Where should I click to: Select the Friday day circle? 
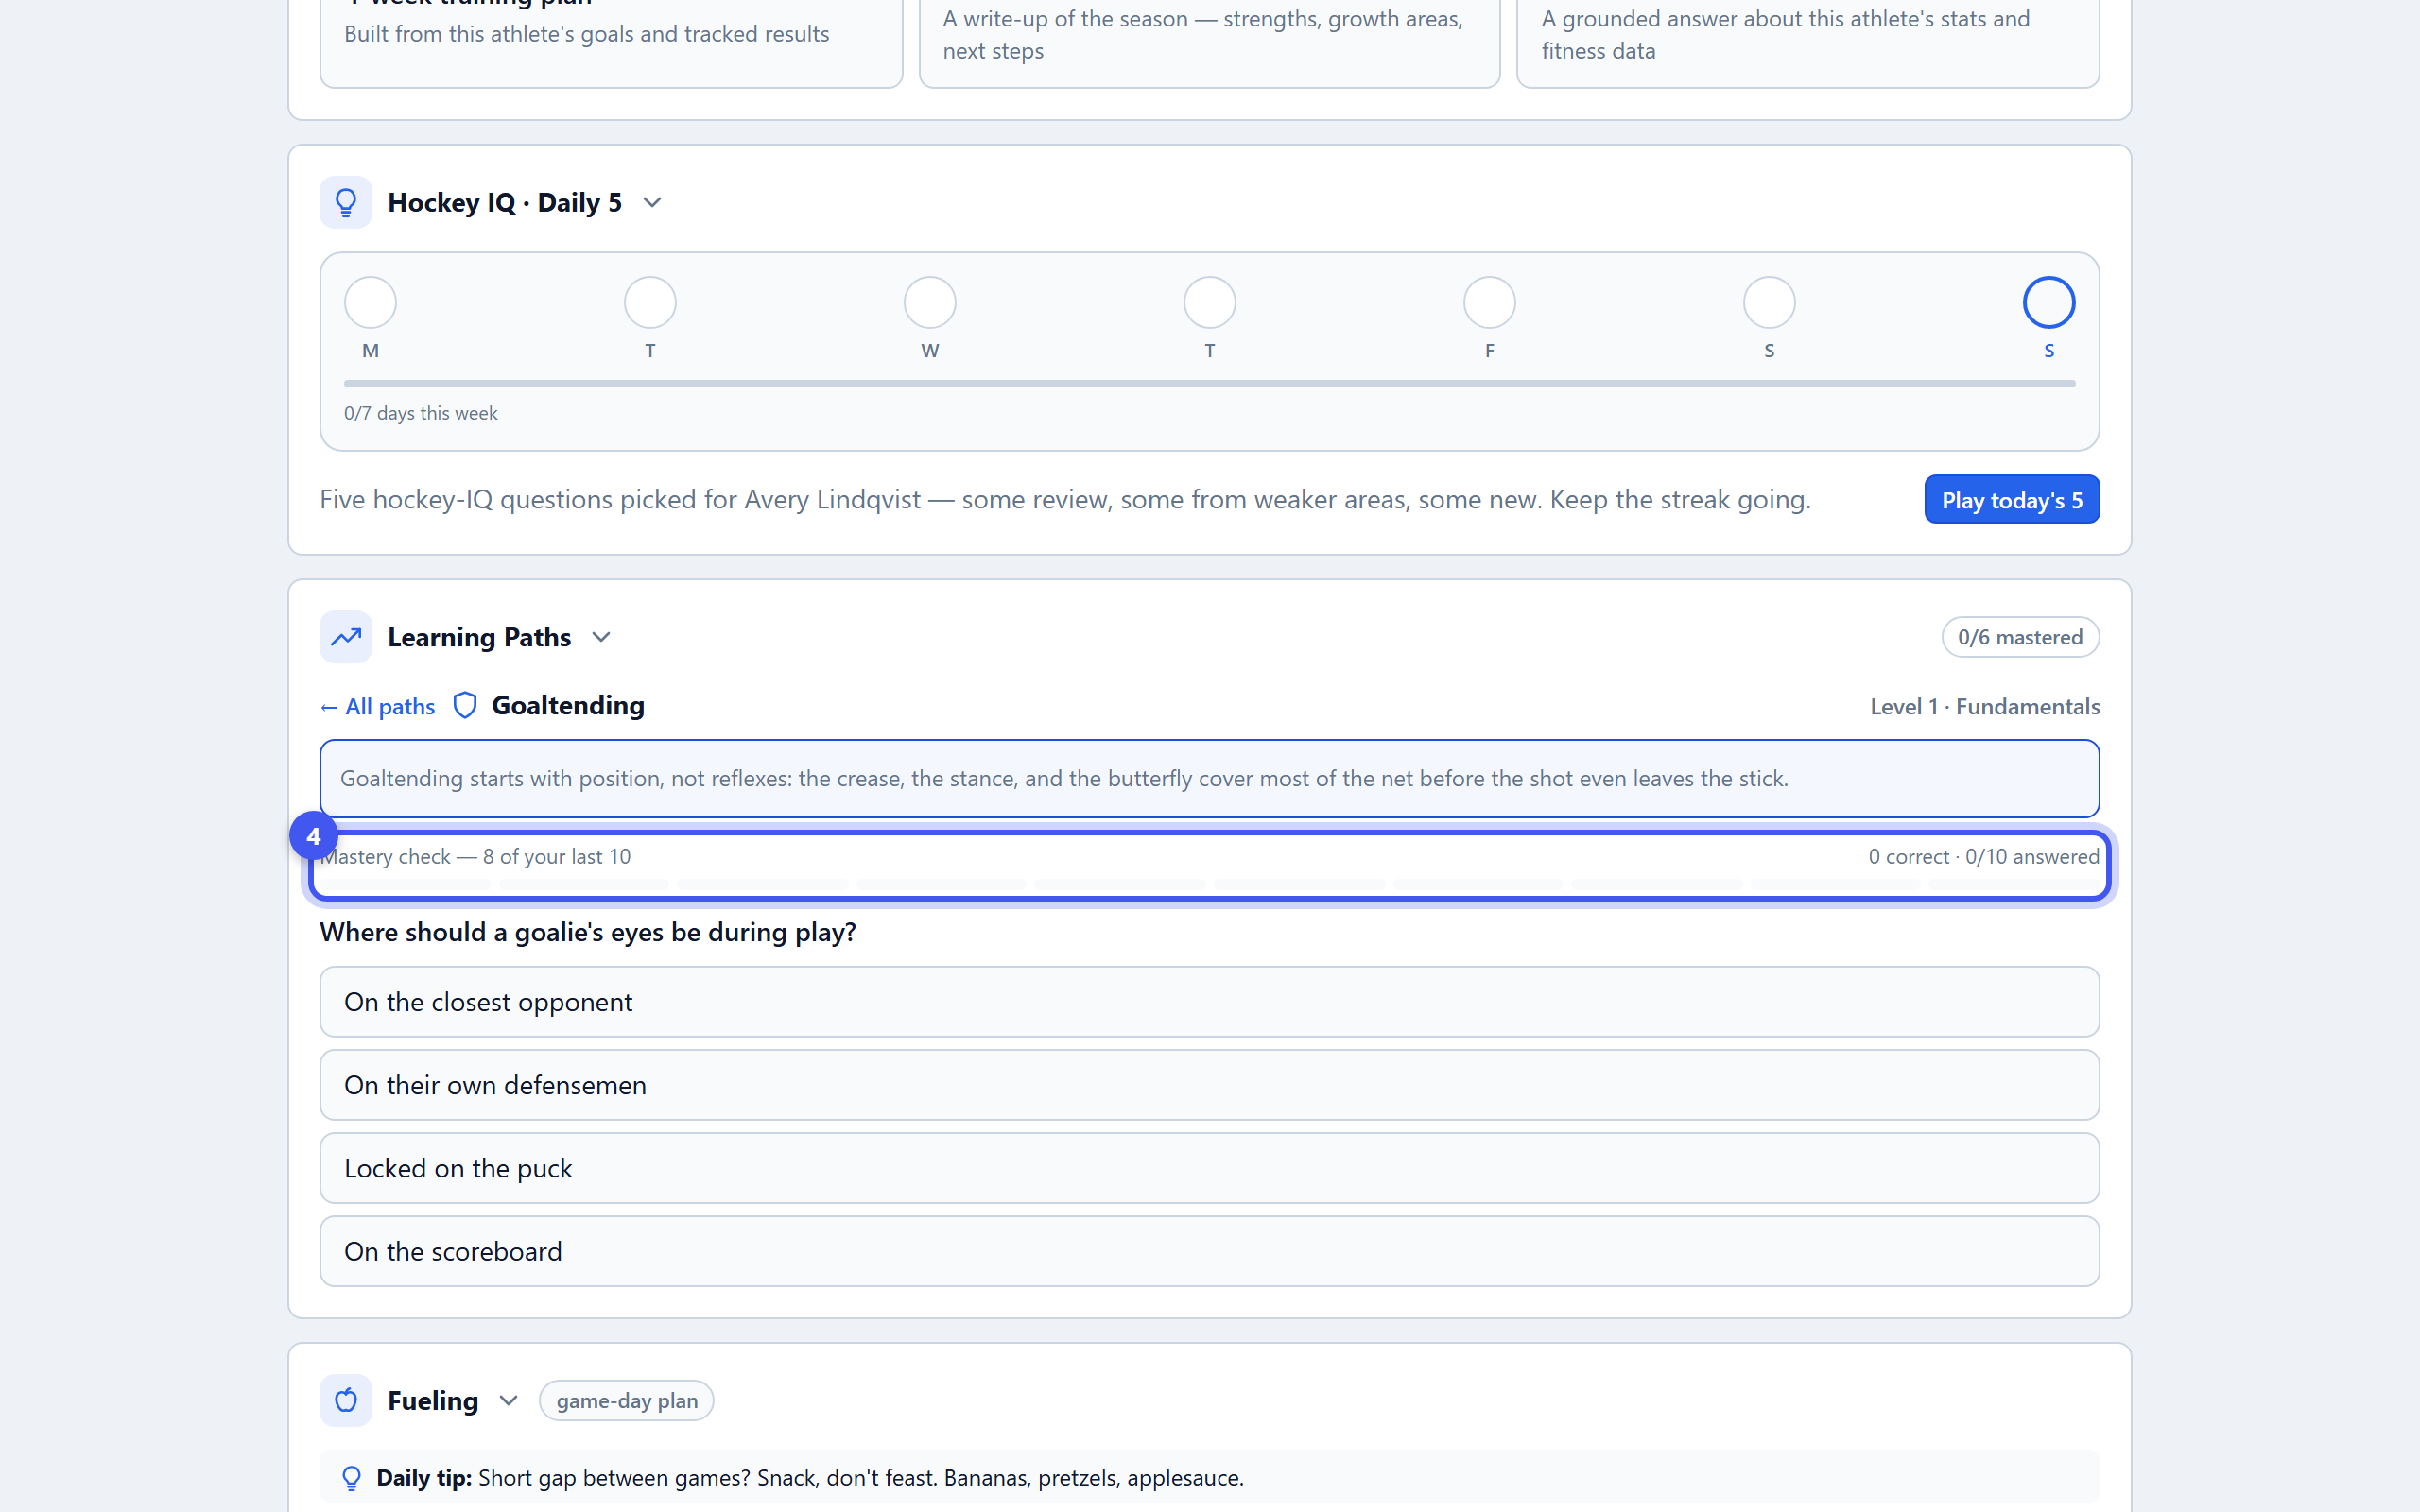click(1489, 302)
